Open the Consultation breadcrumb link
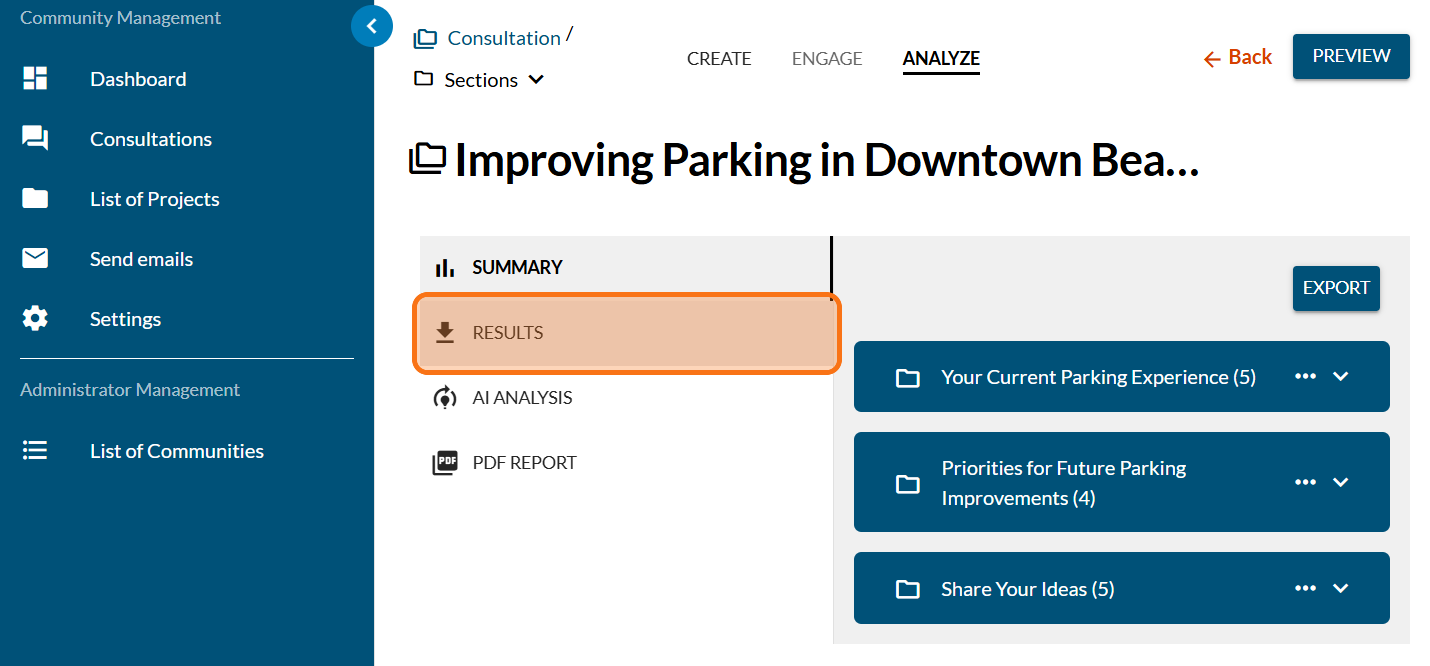Screen dimensions: 1430x666 click(503, 38)
